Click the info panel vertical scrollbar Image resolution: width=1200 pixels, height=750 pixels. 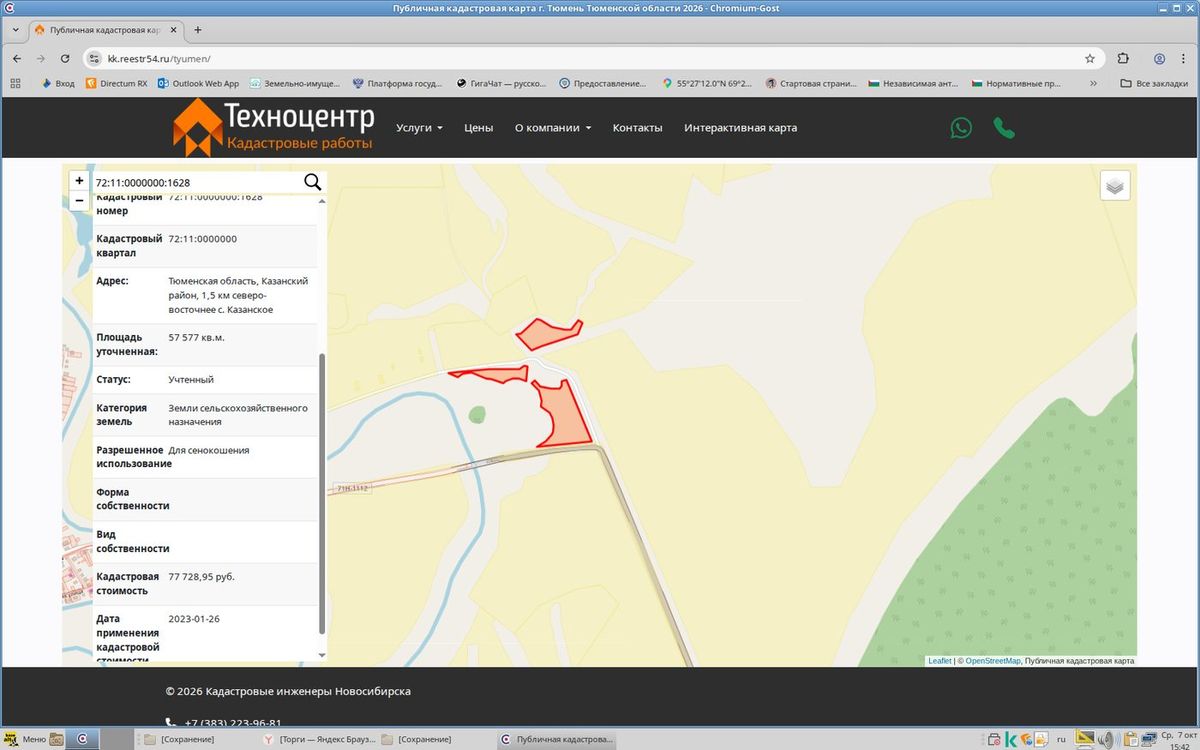coord(322,492)
